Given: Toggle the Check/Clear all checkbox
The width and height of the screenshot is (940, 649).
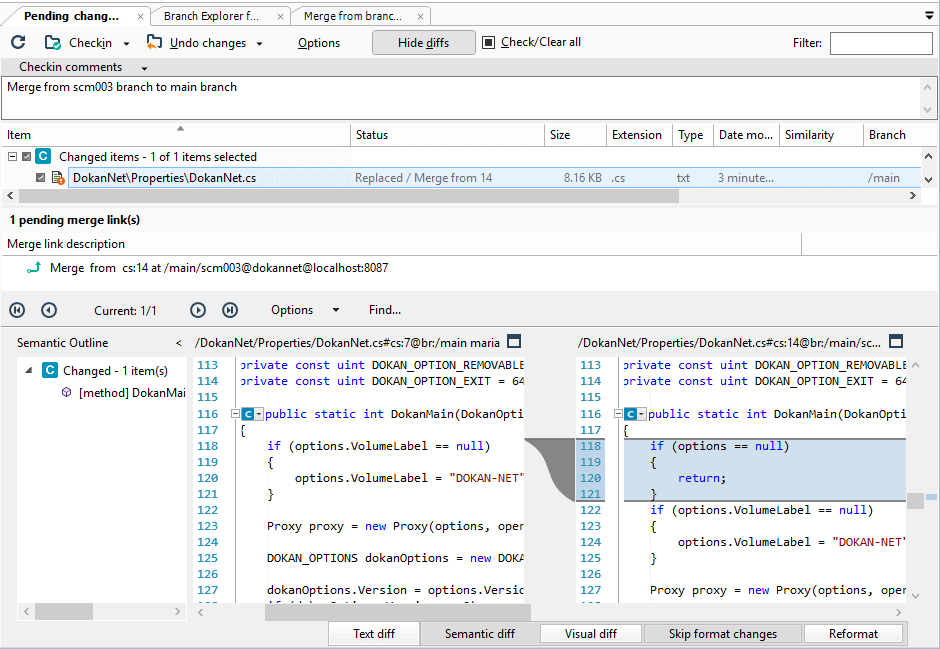Looking at the screenshot, I should [x=489, y=42].
